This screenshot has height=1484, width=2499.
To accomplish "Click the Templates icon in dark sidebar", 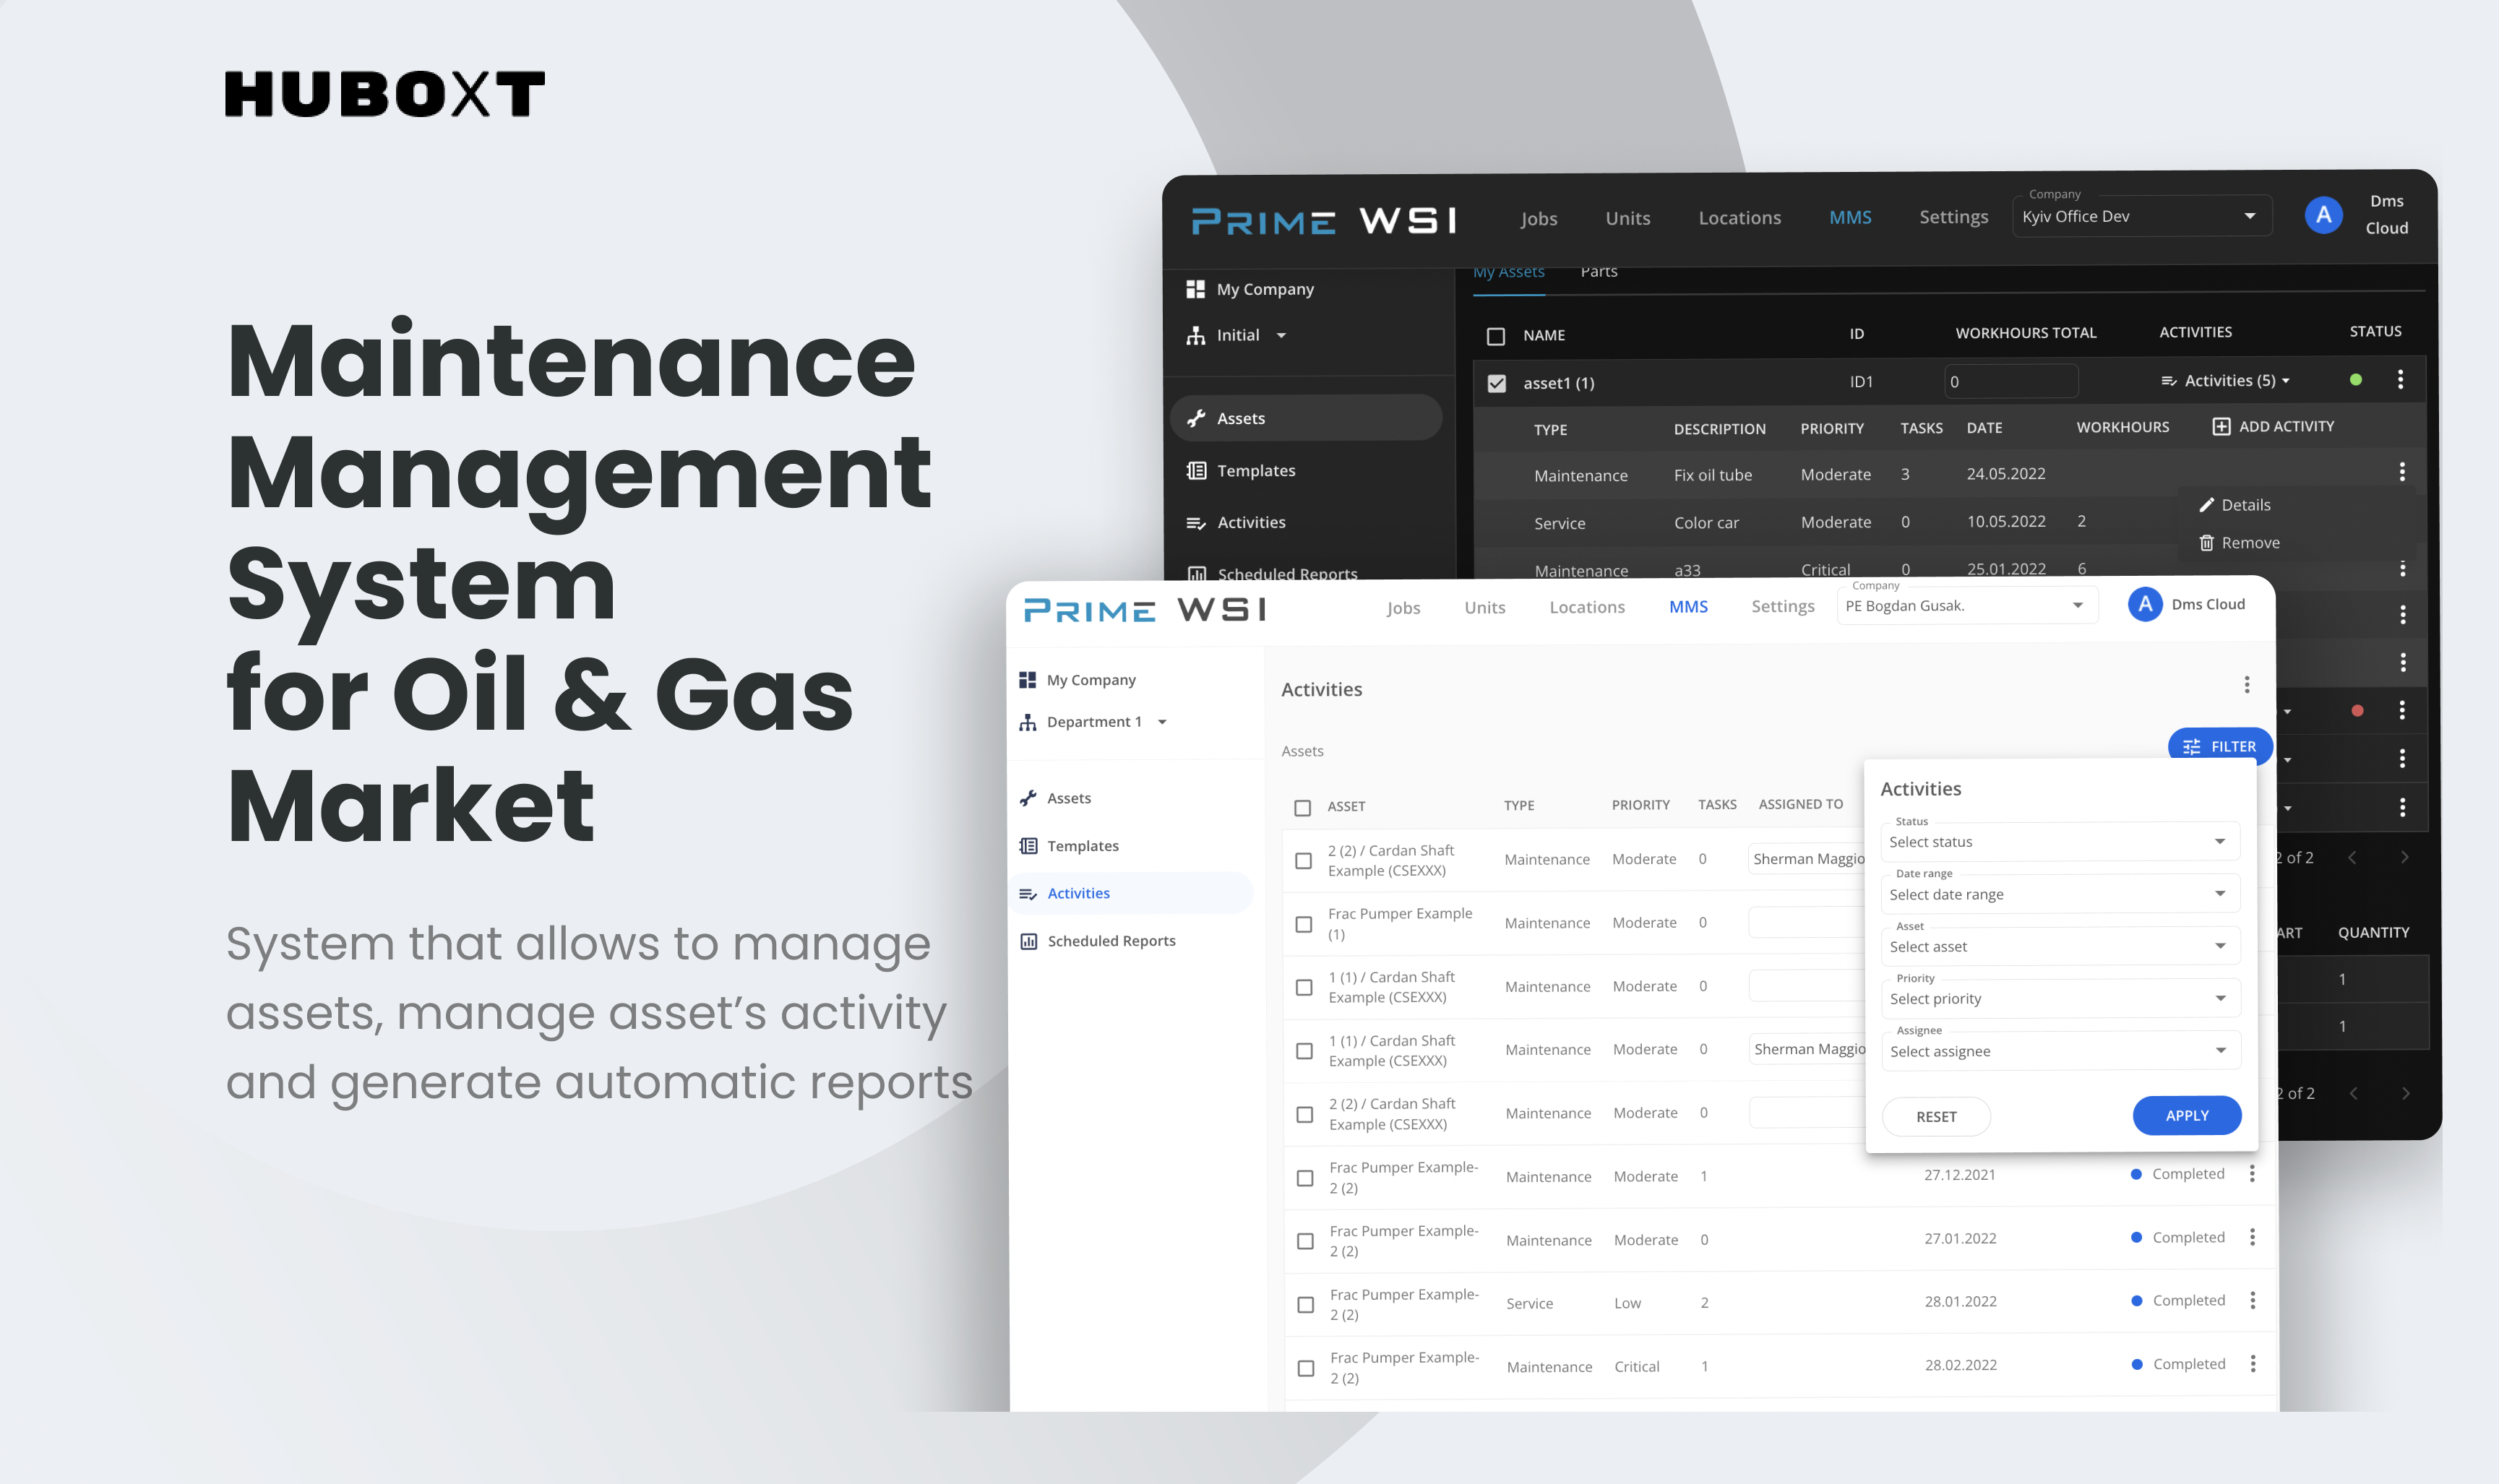I will tap(1195, 470).
